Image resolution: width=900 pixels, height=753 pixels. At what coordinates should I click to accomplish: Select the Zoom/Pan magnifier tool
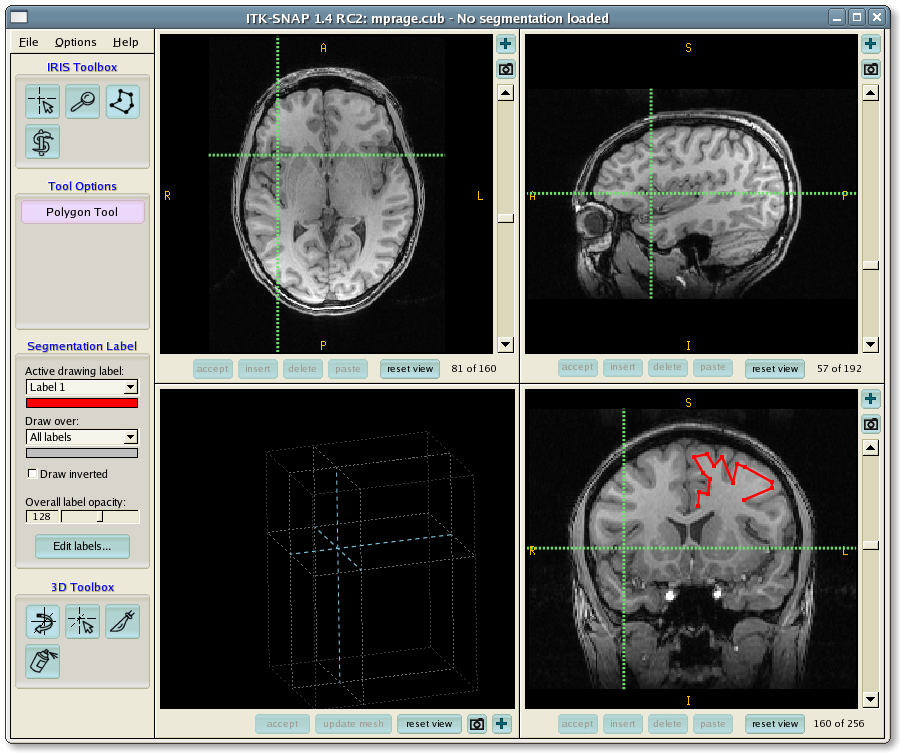tap(82, 102)
